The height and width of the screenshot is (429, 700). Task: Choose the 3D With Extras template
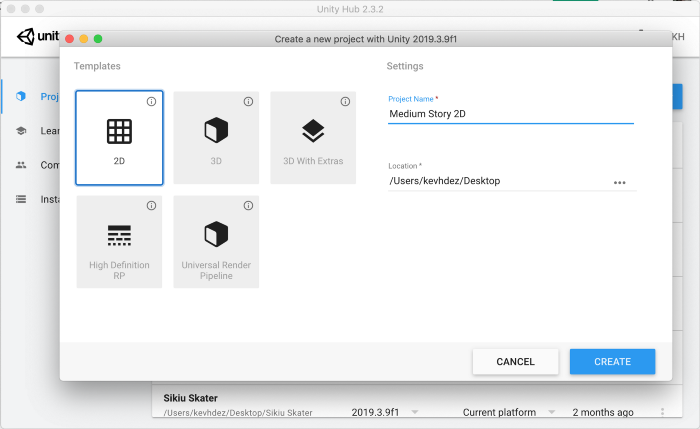313,137
